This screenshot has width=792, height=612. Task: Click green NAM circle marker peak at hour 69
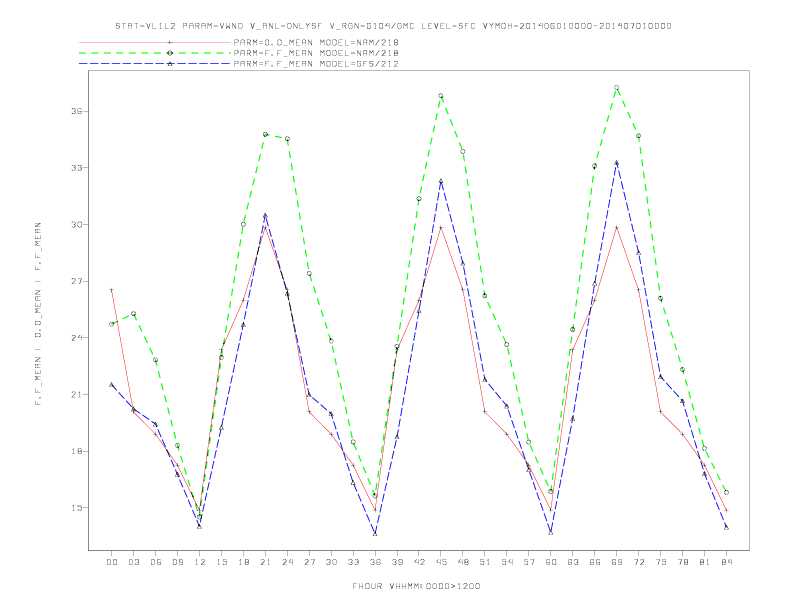point(617,88)
